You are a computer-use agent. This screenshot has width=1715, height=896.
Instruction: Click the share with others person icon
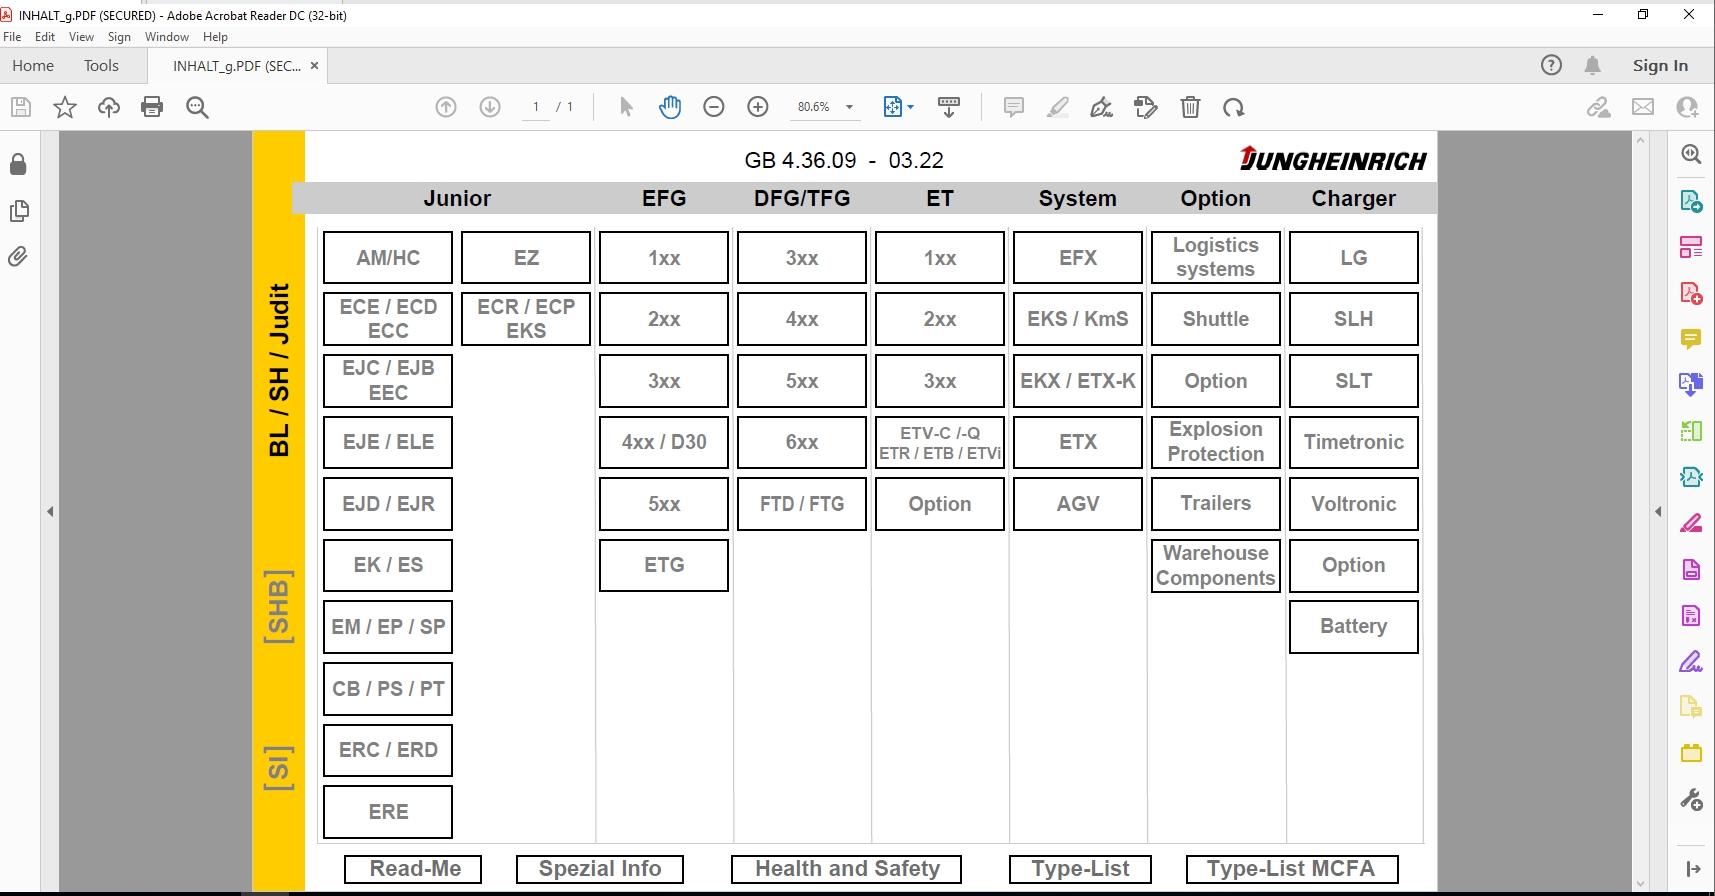(x=1688, y=107)
